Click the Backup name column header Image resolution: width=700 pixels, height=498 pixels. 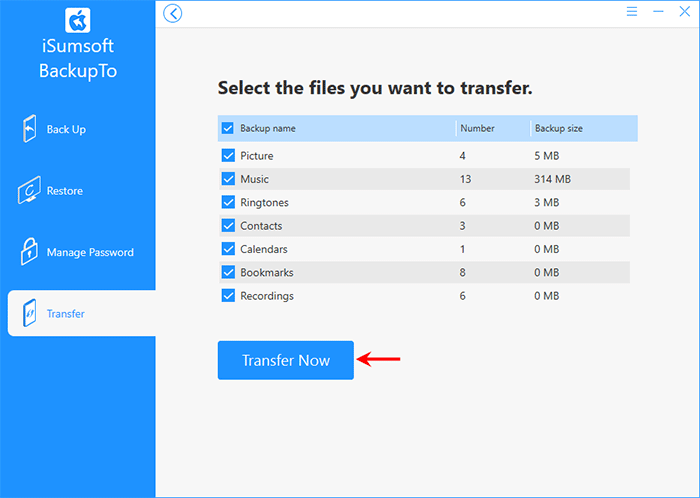tap(268, 129)
